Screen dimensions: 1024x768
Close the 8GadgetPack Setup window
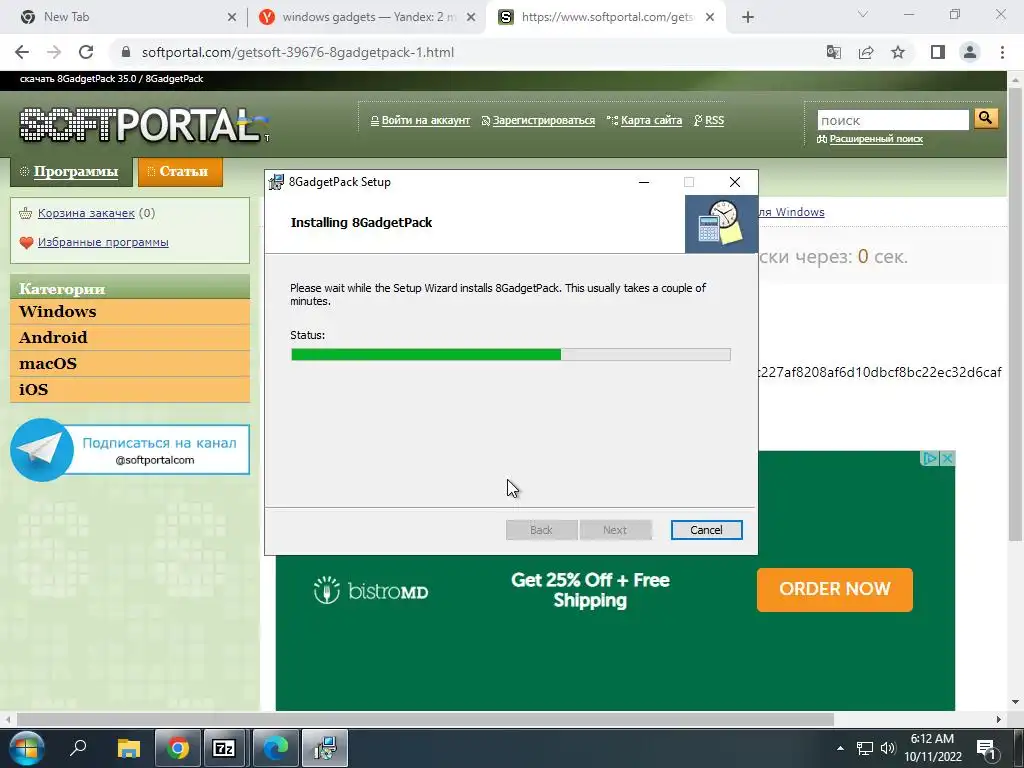click(735, 182)
